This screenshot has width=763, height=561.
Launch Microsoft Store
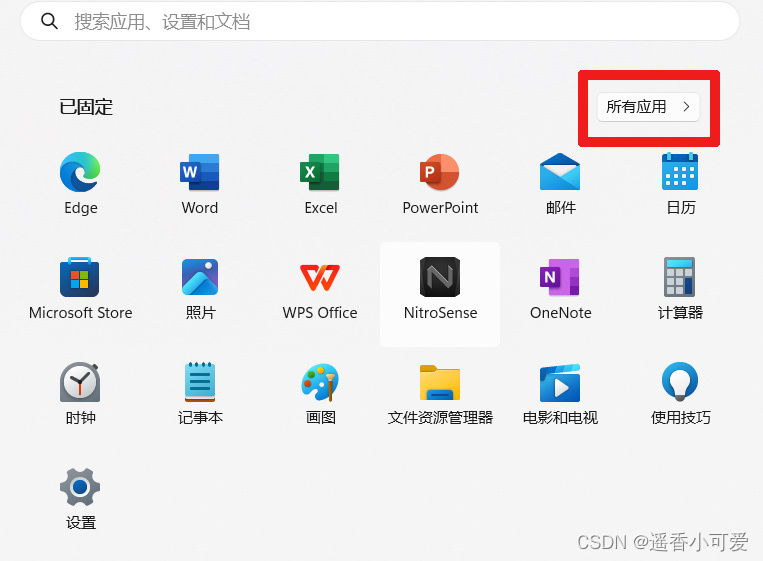click(80, 277)
